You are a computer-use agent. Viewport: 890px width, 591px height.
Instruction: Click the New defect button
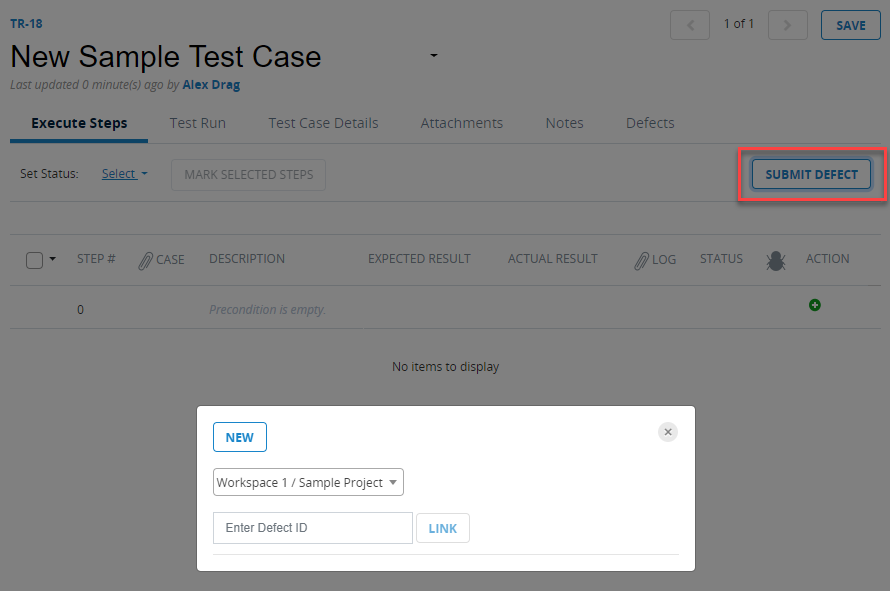240,437
